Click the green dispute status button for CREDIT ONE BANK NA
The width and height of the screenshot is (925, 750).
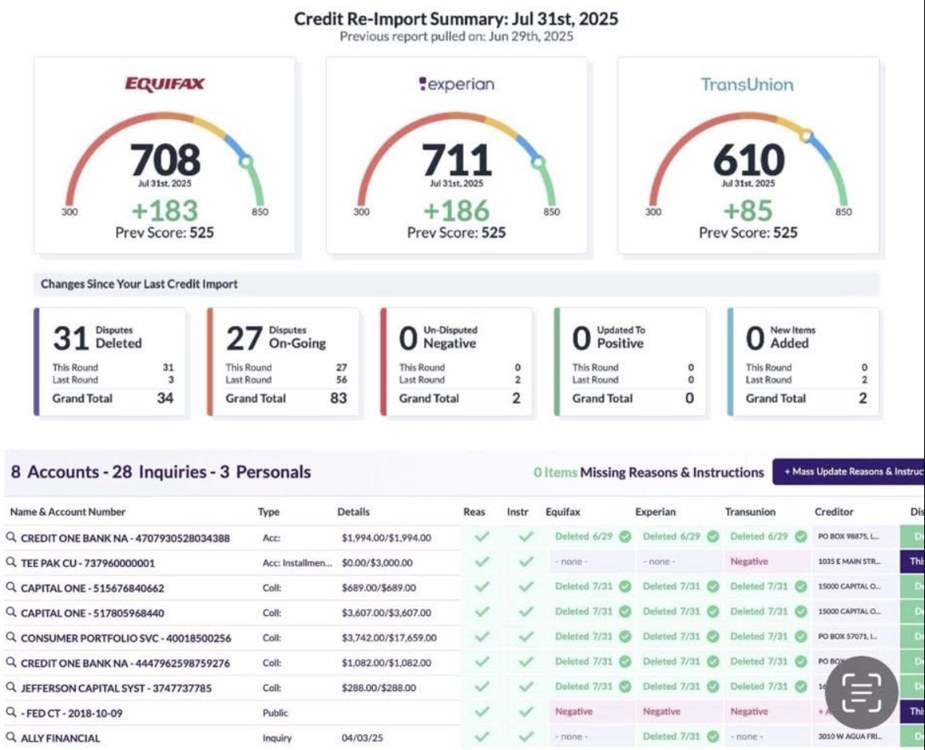913,536
